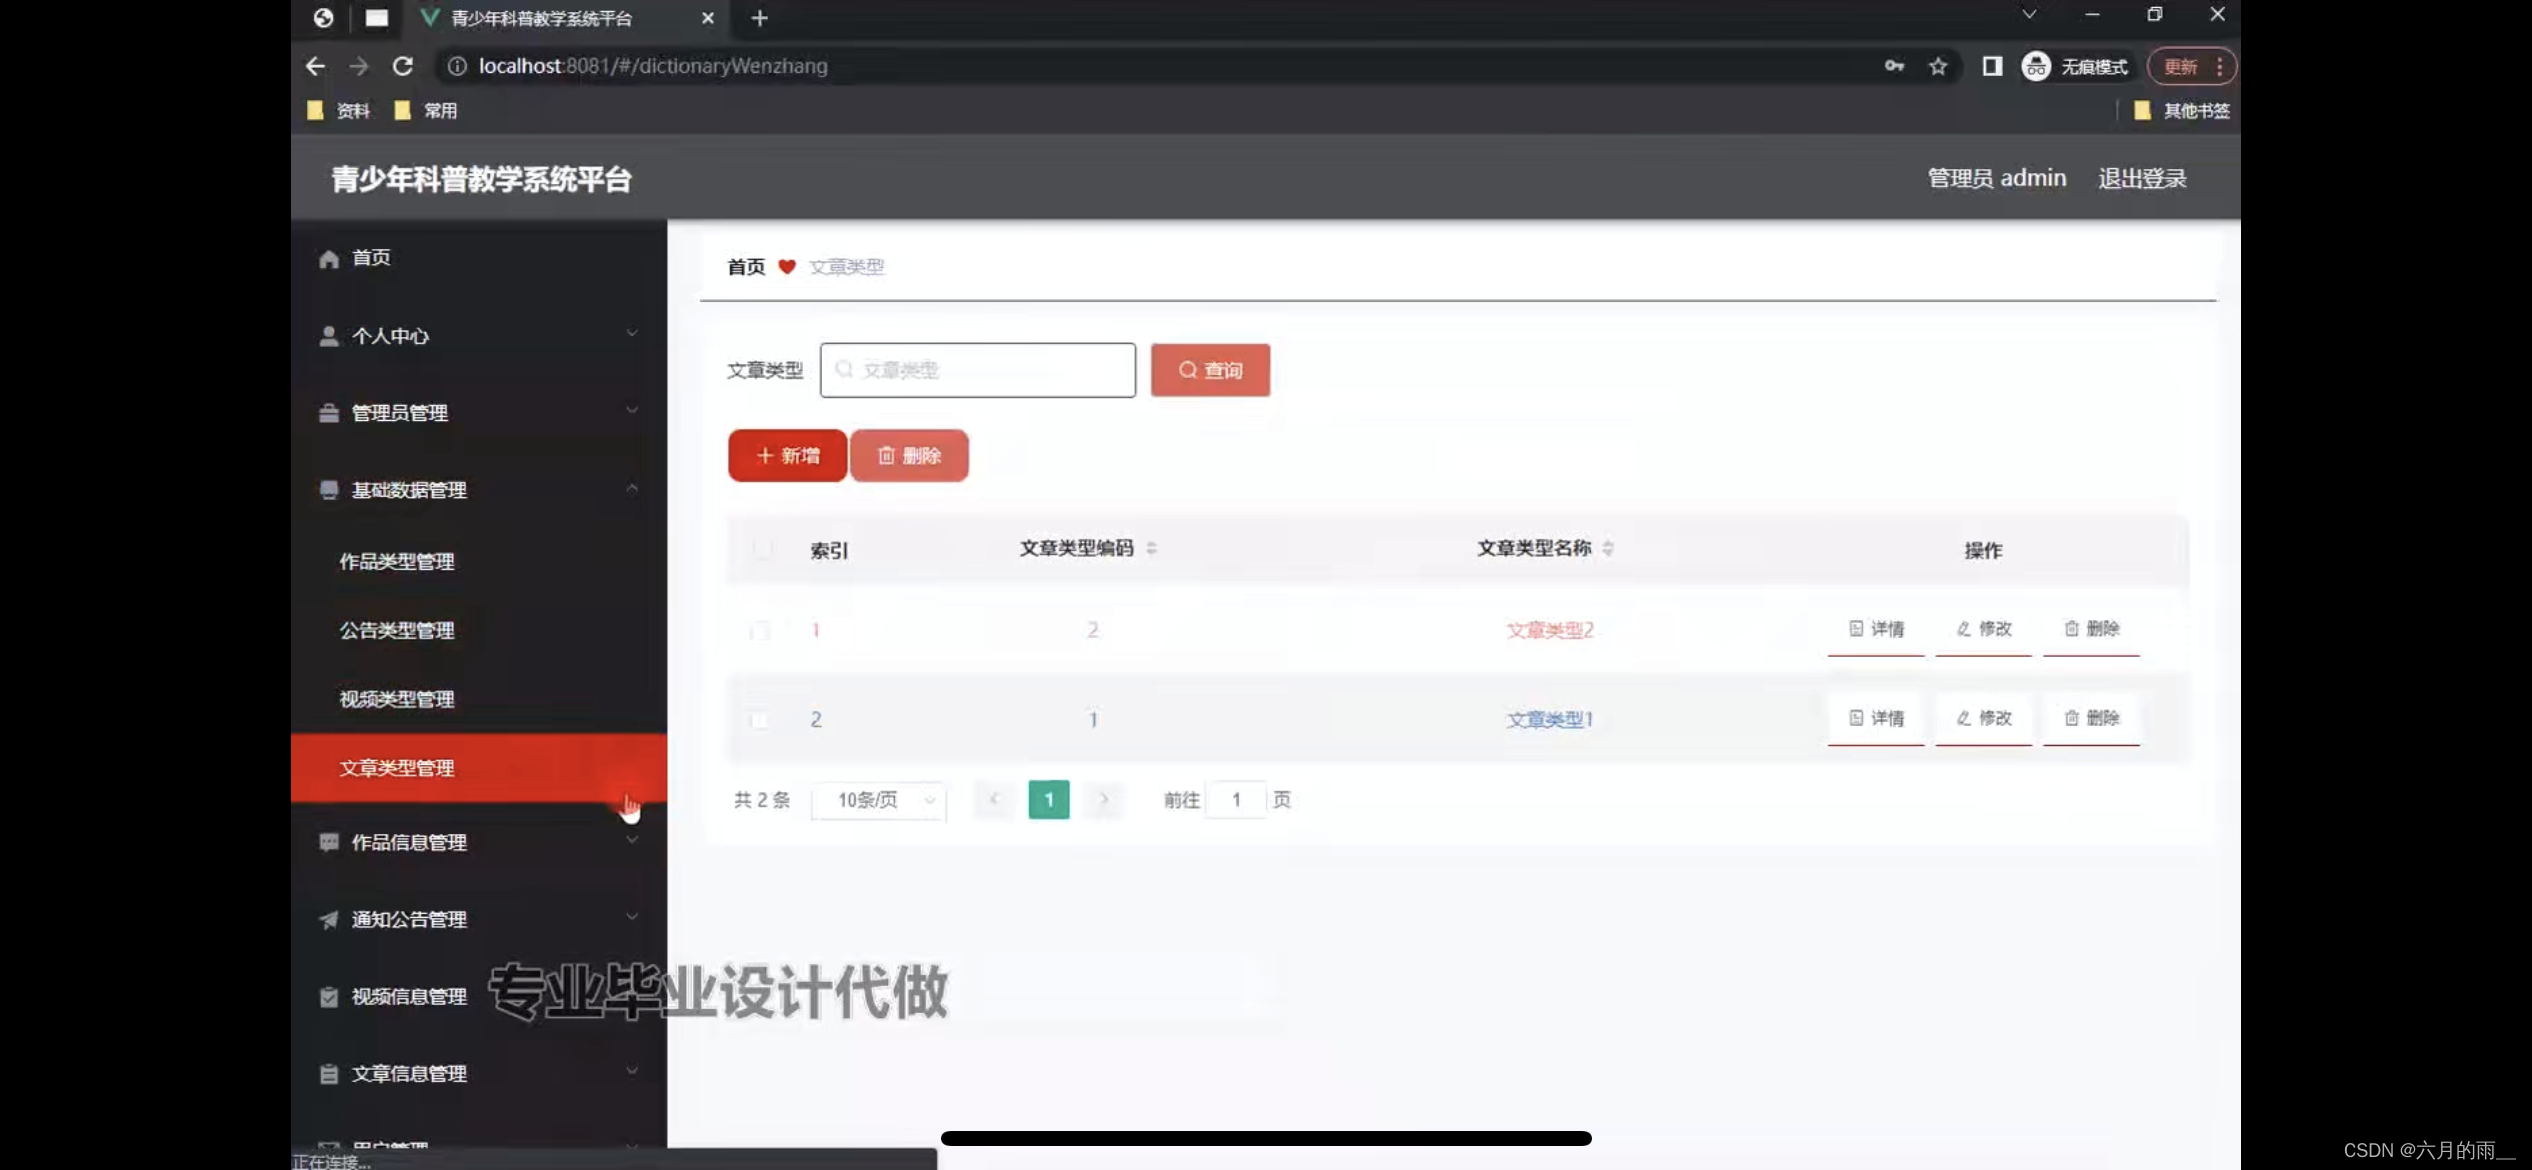Viewport: 2532px width, 1170px height.
Task: Open 视频类型管理 submenu item
Action: (x=479, y=699)
